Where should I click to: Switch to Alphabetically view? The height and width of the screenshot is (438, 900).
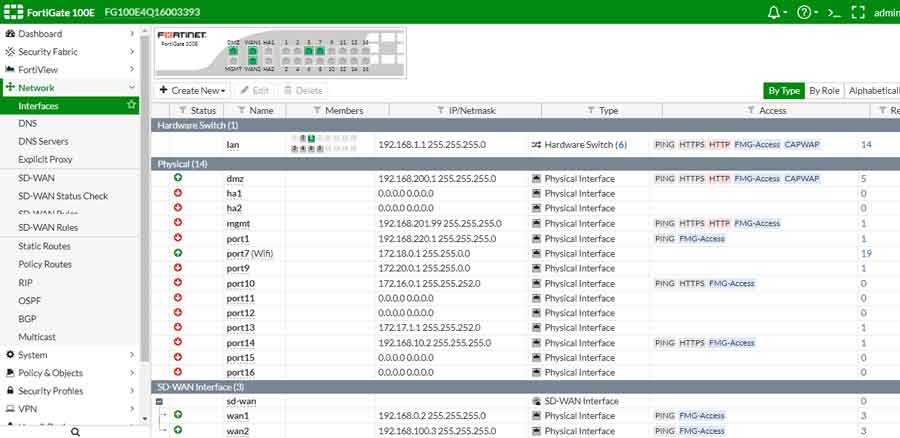(x=873, y=91)
